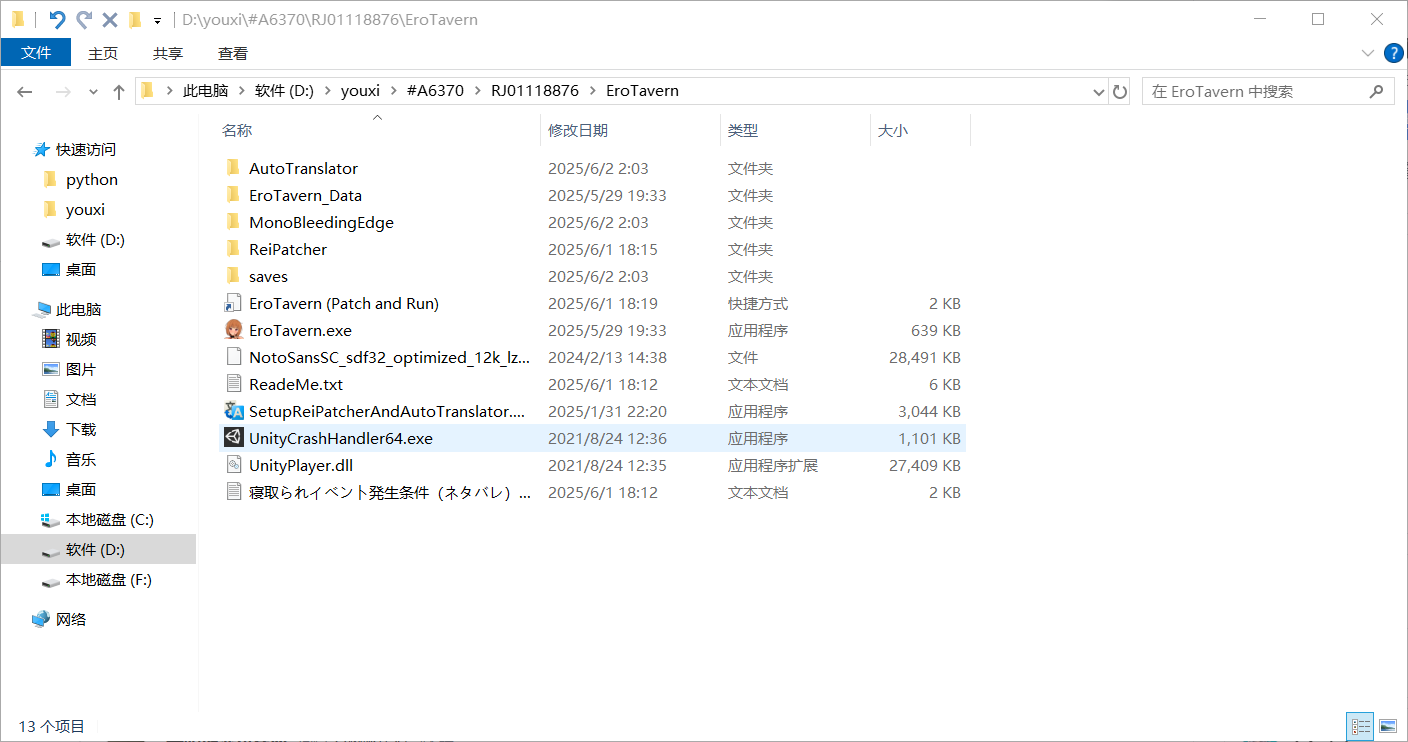Click RJ01118876 breadcrumb in address bar

click(x=535, y=91)
